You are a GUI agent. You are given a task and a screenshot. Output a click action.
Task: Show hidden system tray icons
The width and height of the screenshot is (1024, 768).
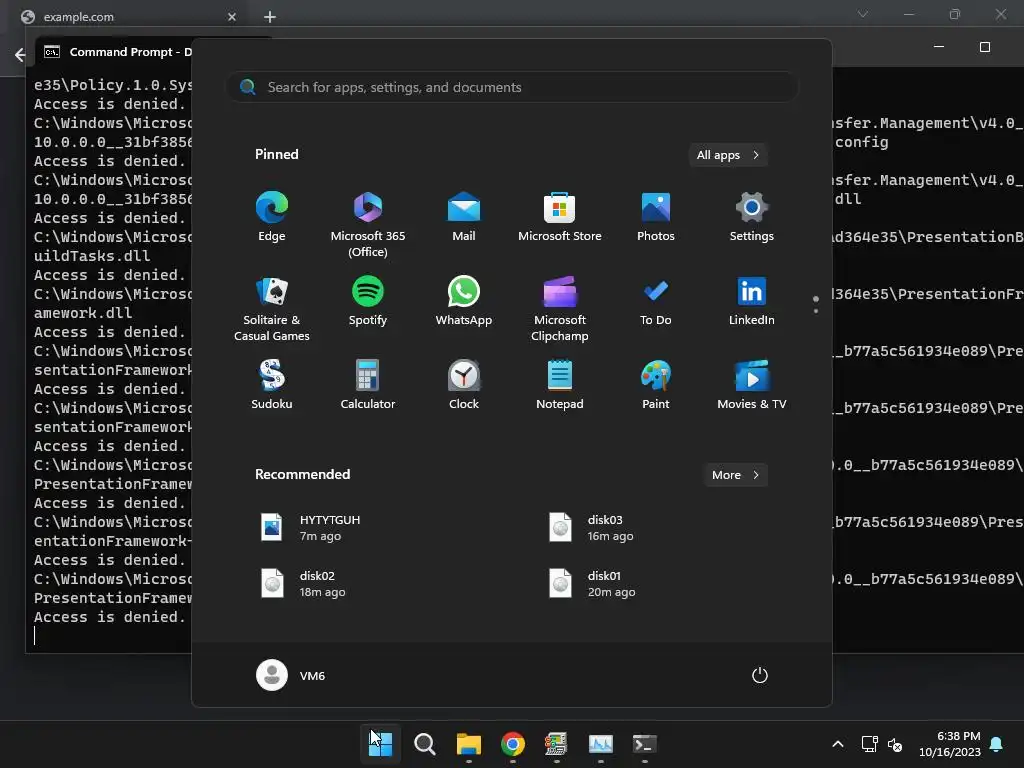point(838,744)
